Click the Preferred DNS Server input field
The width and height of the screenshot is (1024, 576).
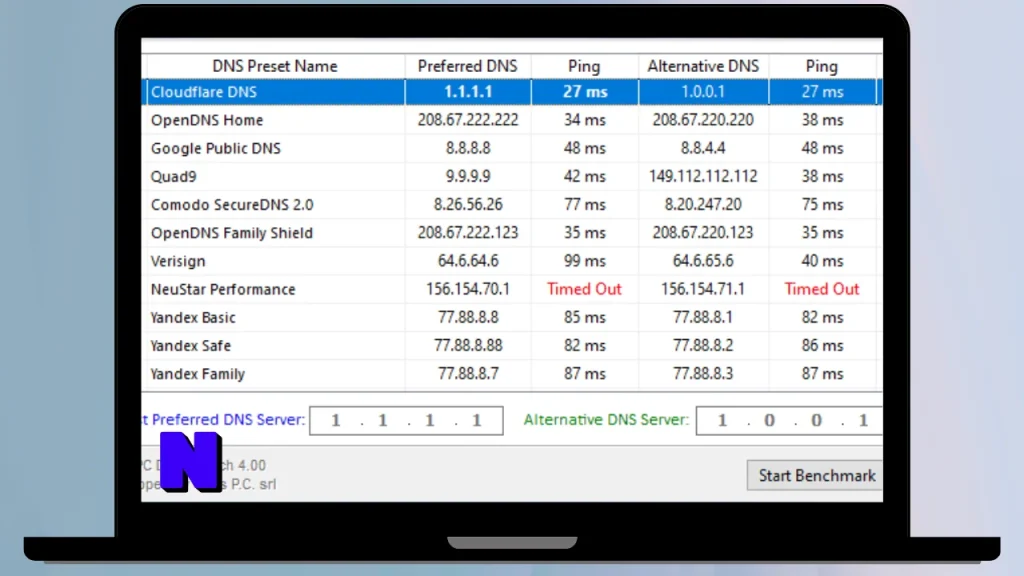(406, 421)
